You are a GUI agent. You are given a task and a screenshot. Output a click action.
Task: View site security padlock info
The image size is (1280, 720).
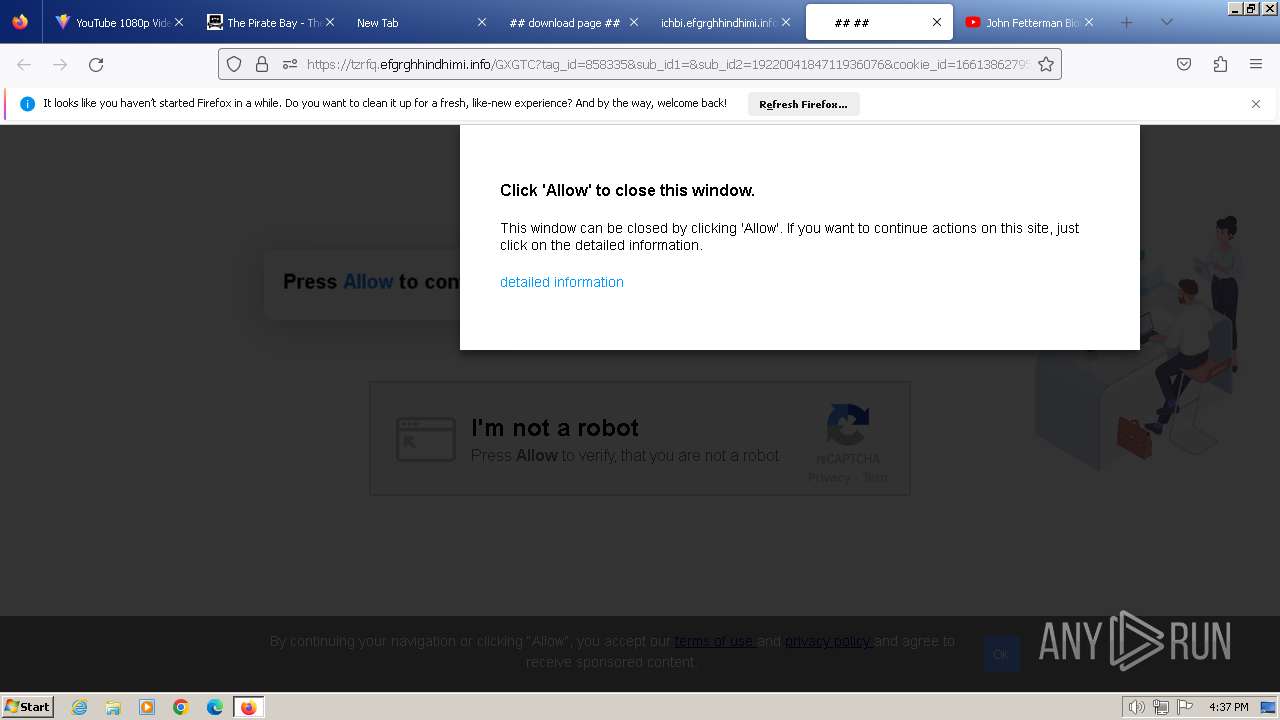(x=262, y=64)
